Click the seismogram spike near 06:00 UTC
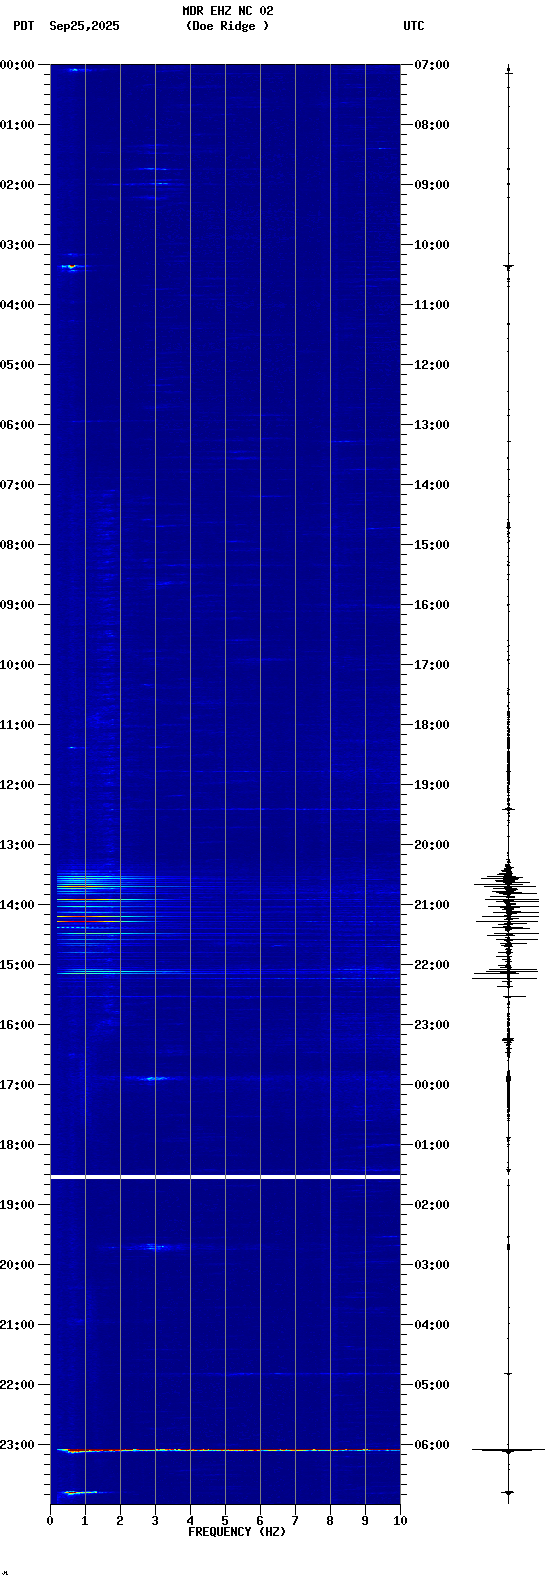 tap(508, 1449)
